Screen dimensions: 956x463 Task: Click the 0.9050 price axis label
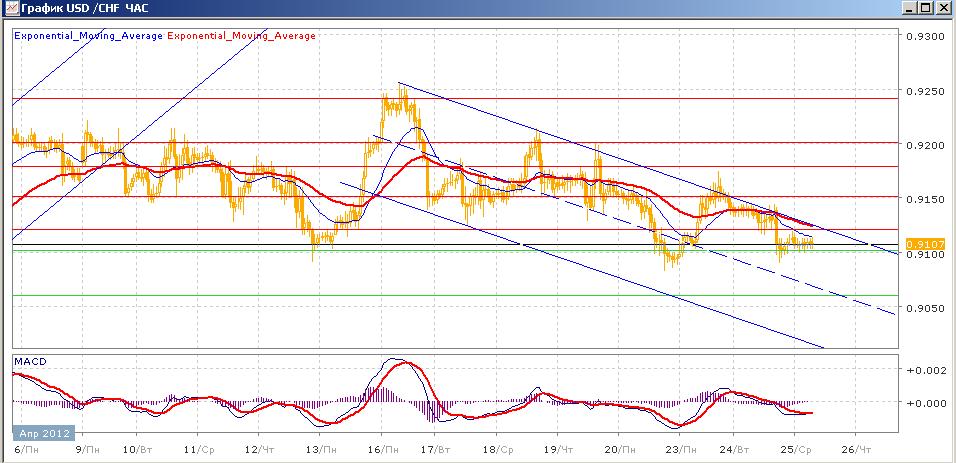pyautogui.click(x=925, y=308)
